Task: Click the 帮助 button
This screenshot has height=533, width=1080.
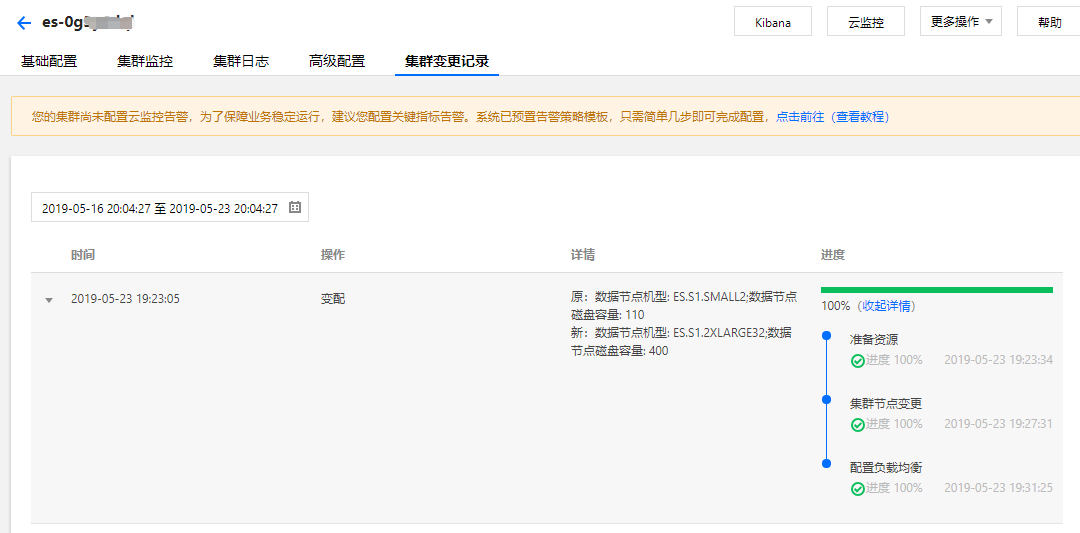Action: coord(1049,21)
